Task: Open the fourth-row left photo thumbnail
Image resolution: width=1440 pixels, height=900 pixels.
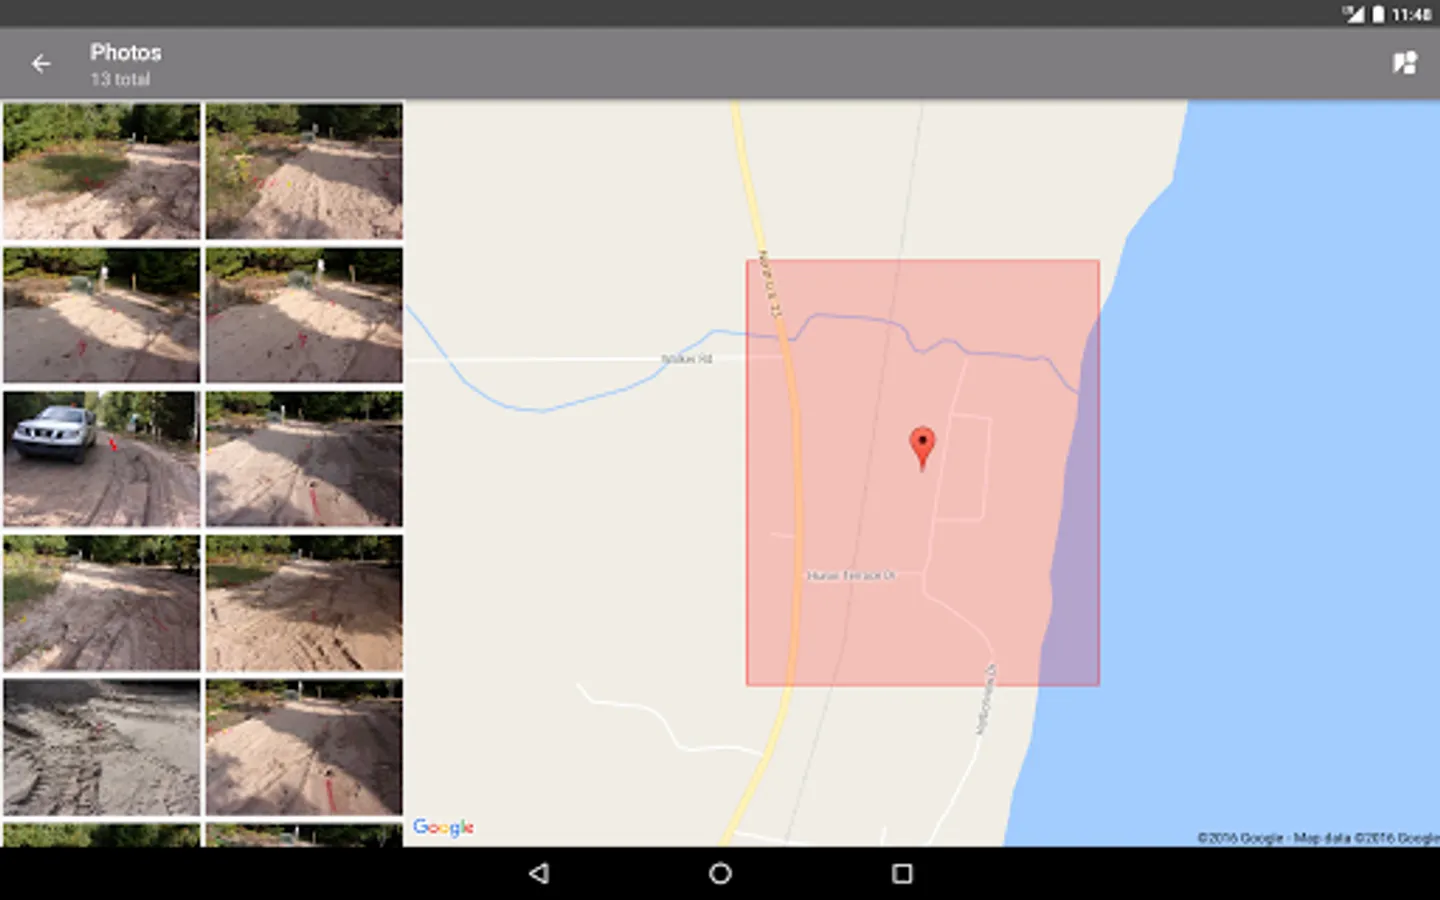Action: [x=102, y=603]
